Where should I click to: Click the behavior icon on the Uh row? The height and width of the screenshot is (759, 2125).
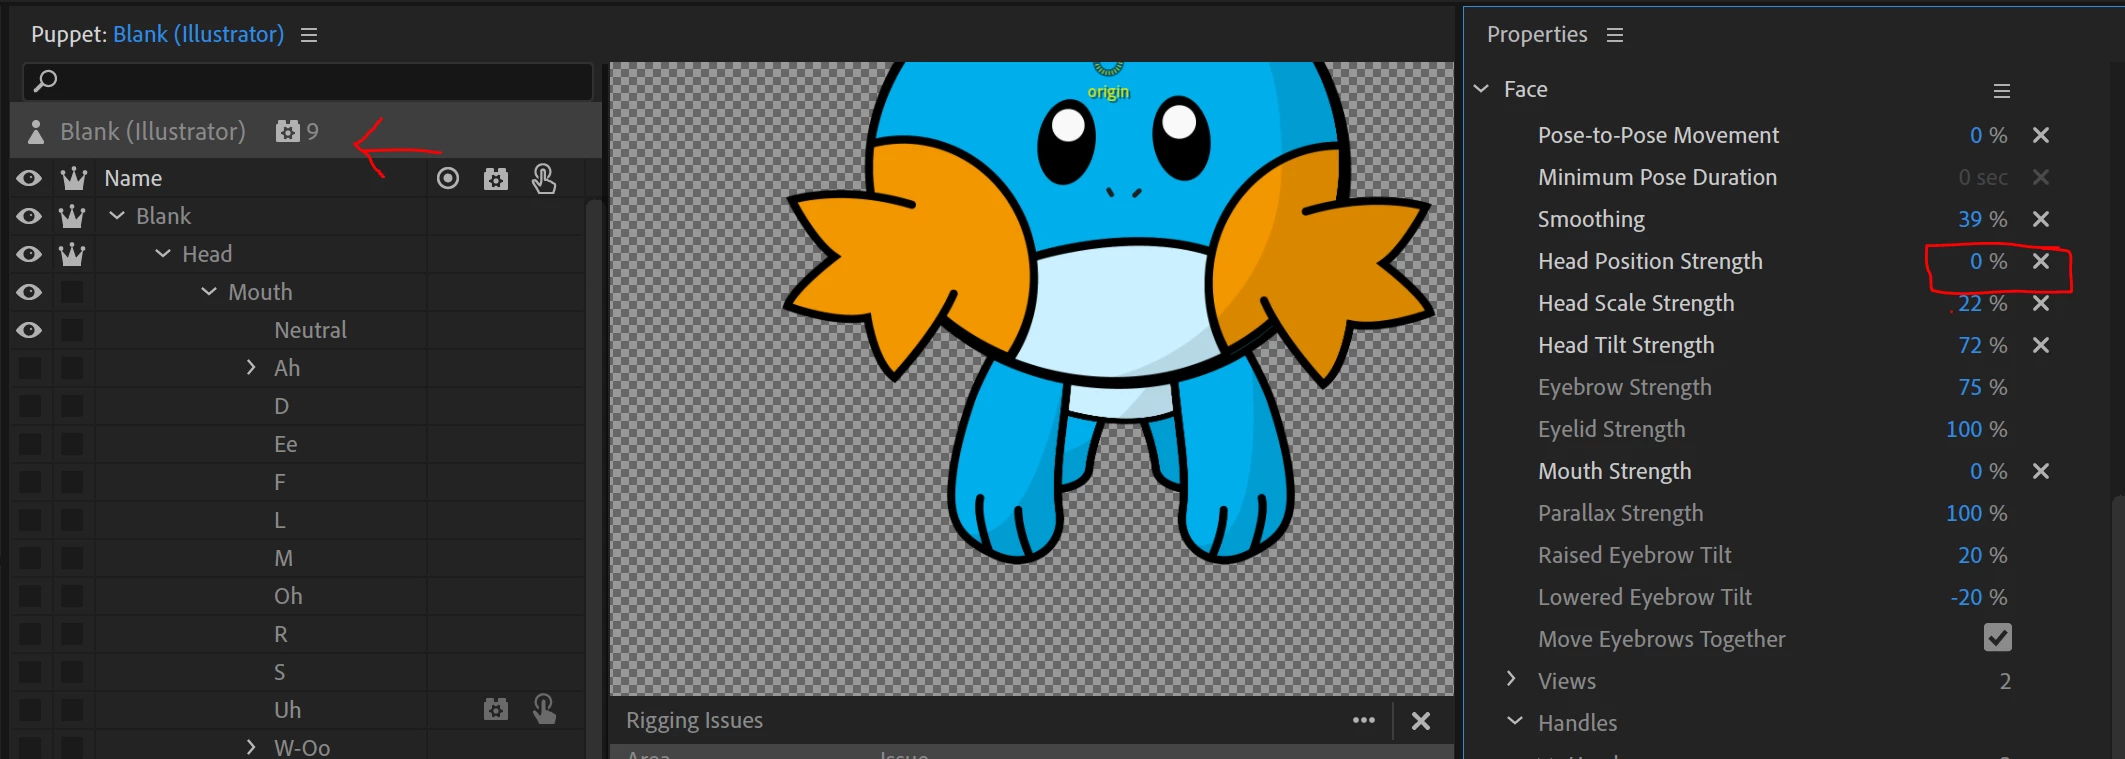coord(496,710)
